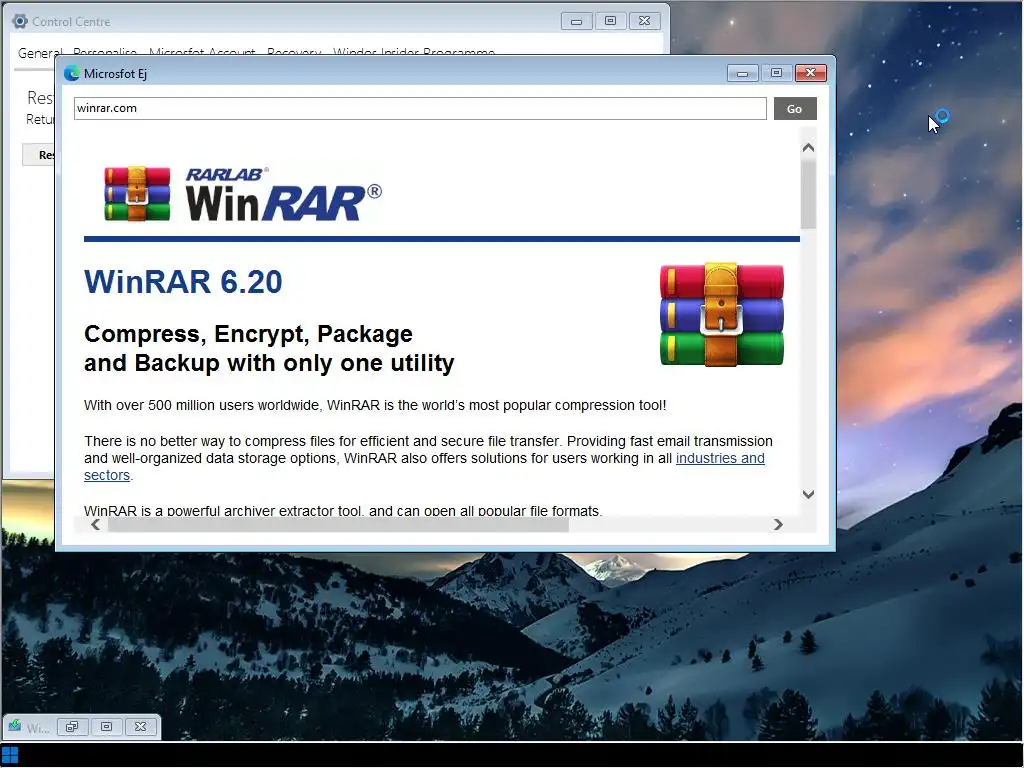
Task: Follow the 'industries and sectors' link
Action: point(720,458)
